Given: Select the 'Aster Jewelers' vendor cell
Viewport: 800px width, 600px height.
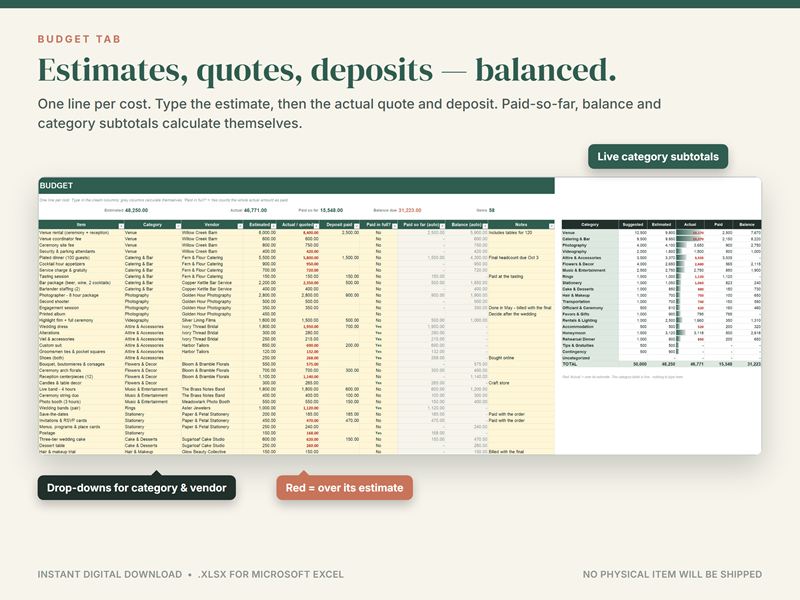Looking at the screenshot, I should 212,408.
